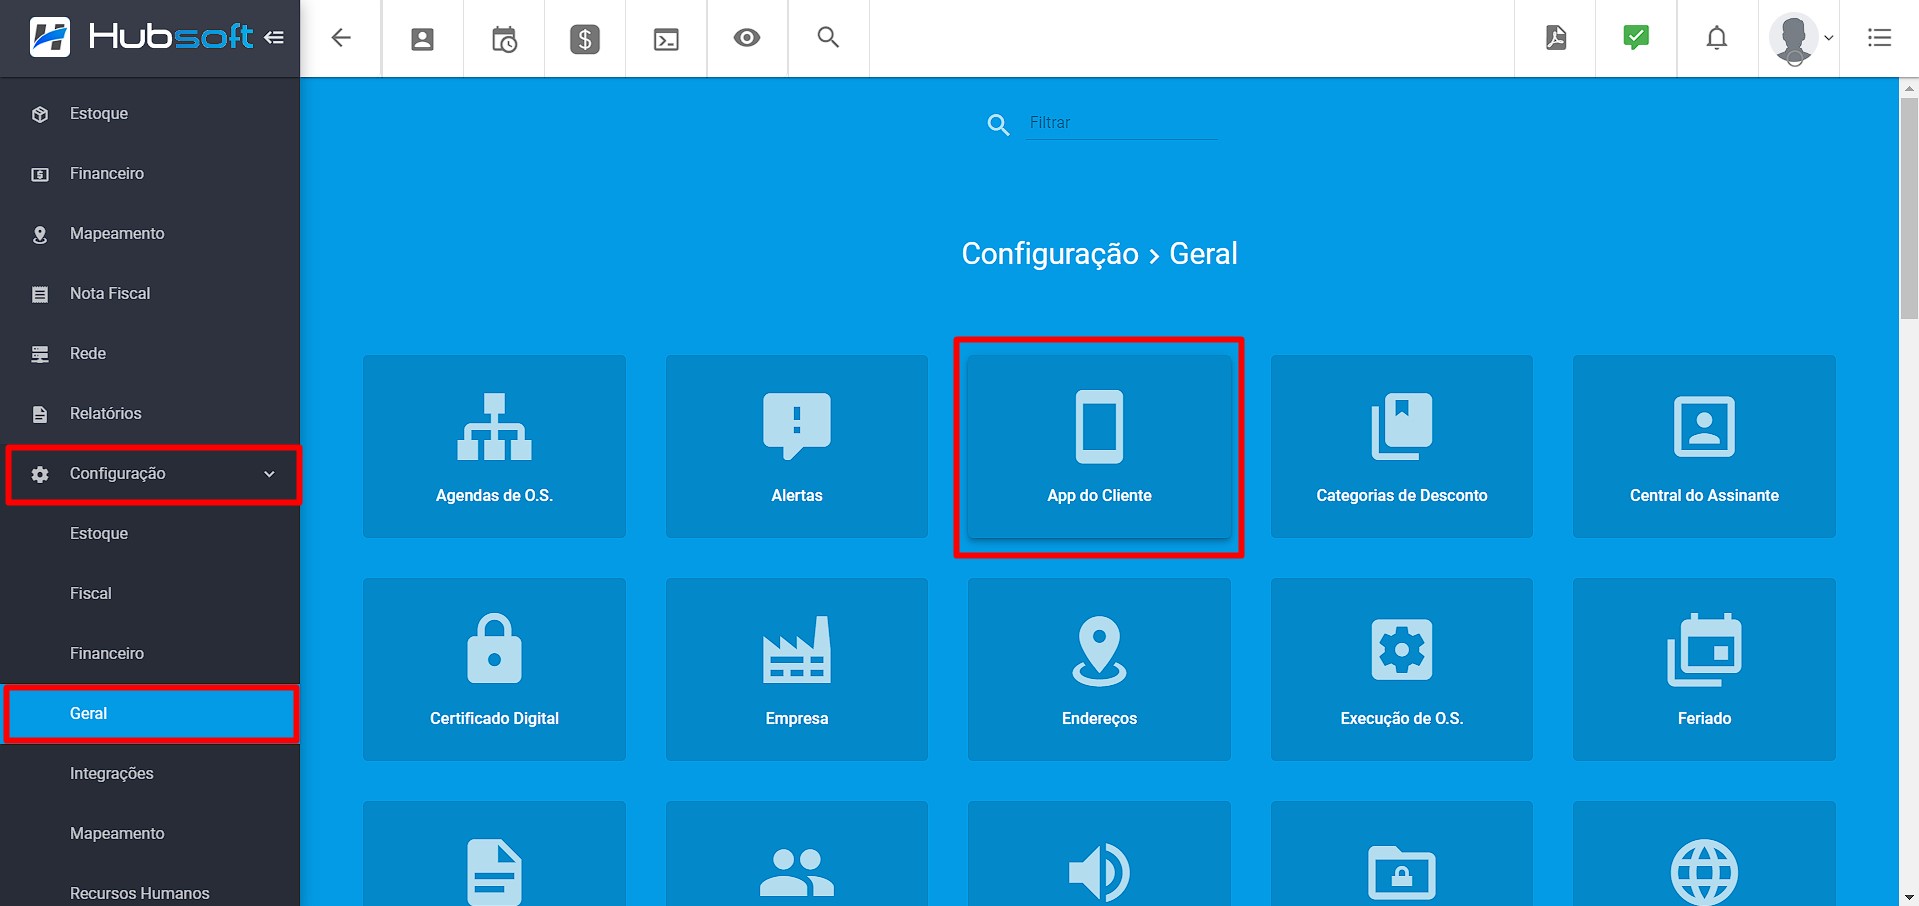Select Integrações under Configuração
1919x906 pixels.
pos(150,774)
